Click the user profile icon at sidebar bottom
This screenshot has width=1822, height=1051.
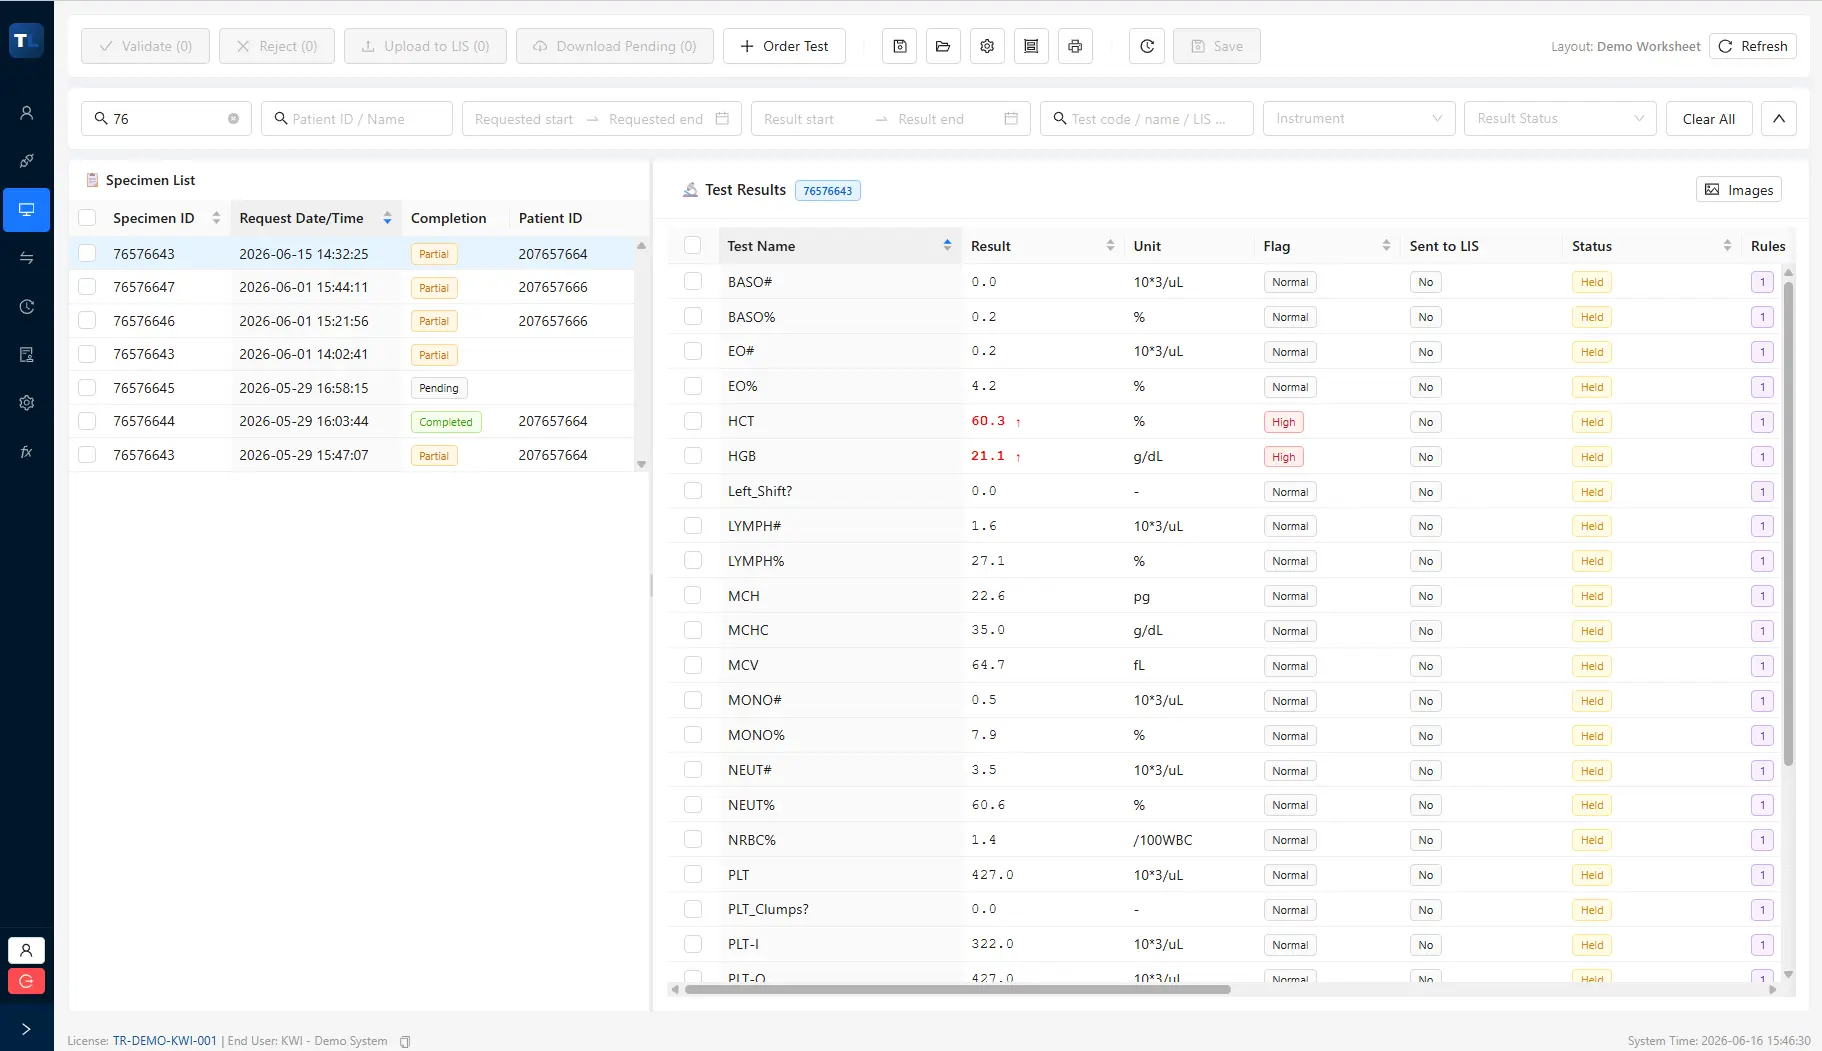coord(26,950)
